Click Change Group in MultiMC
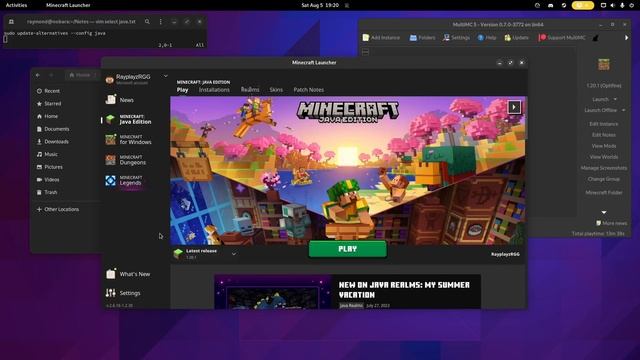Viewport: 640px width, 360px height. (604, 179)
